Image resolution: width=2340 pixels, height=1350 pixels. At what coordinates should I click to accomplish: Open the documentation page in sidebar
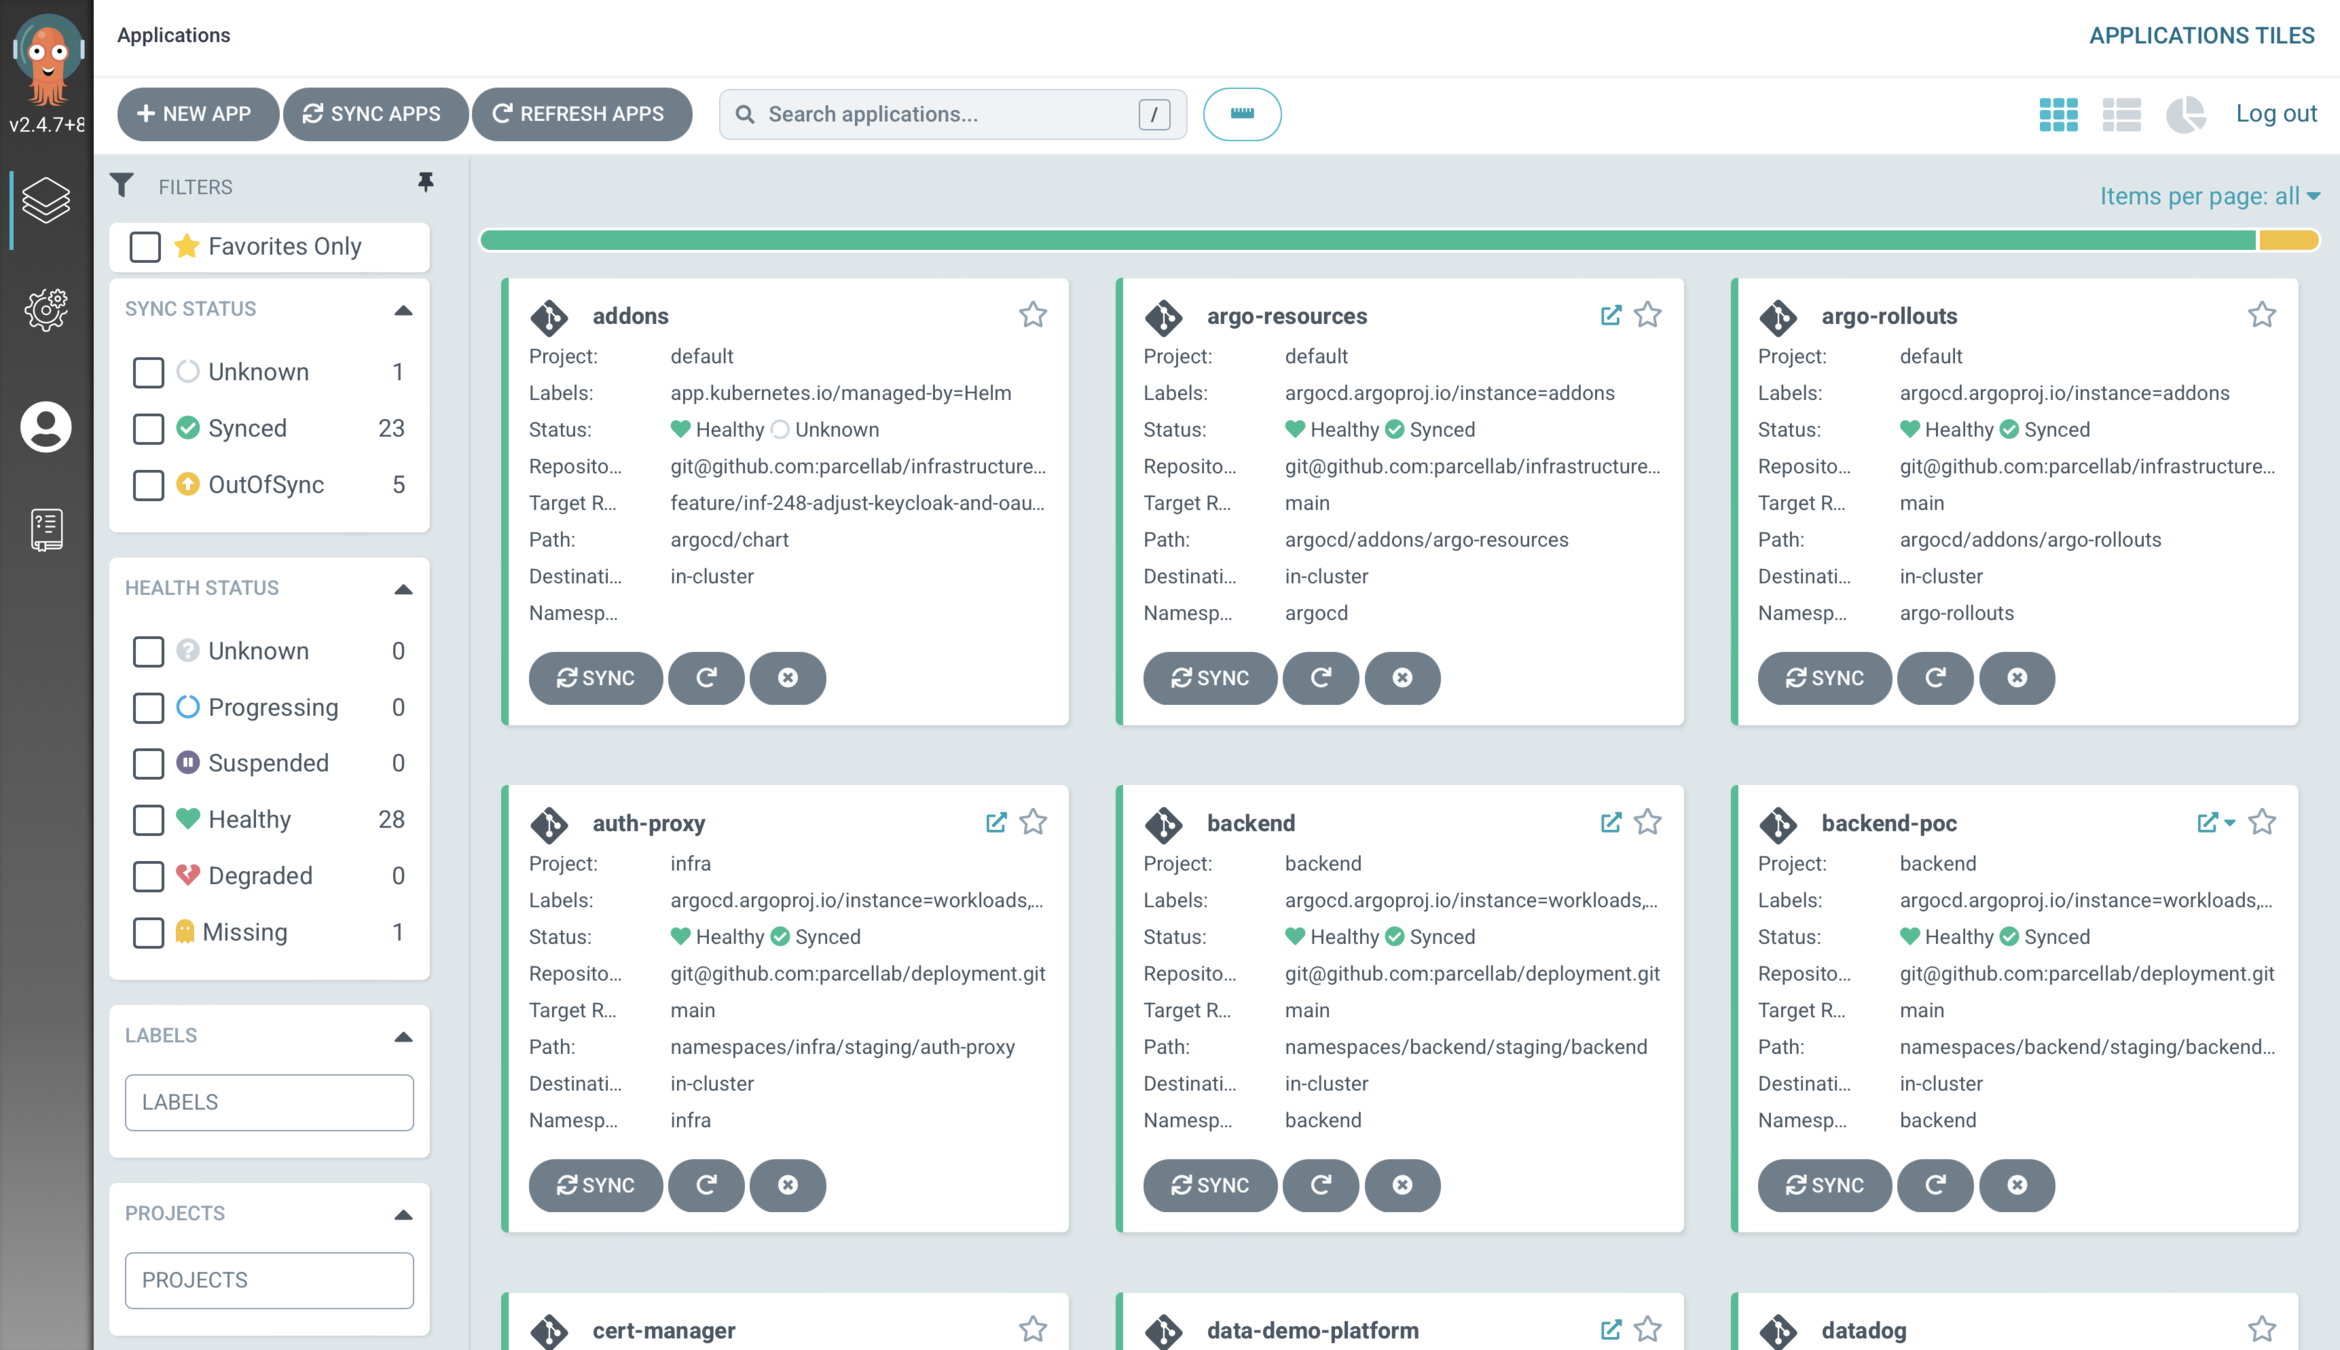point(46,530)
